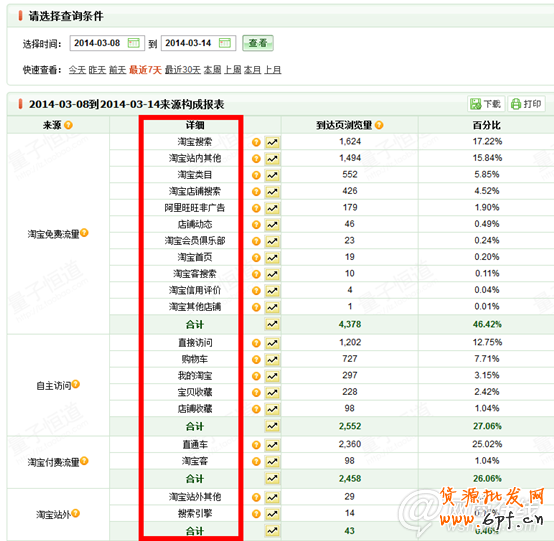Select quick view 最近30天

pos(183,70)
